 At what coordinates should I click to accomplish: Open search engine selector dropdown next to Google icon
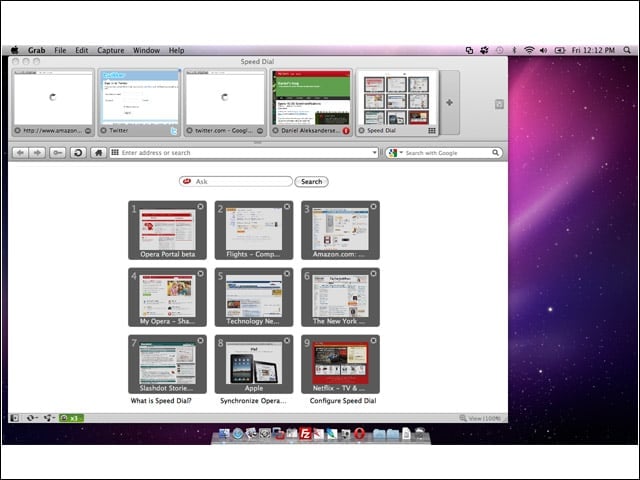click(401, 153)
